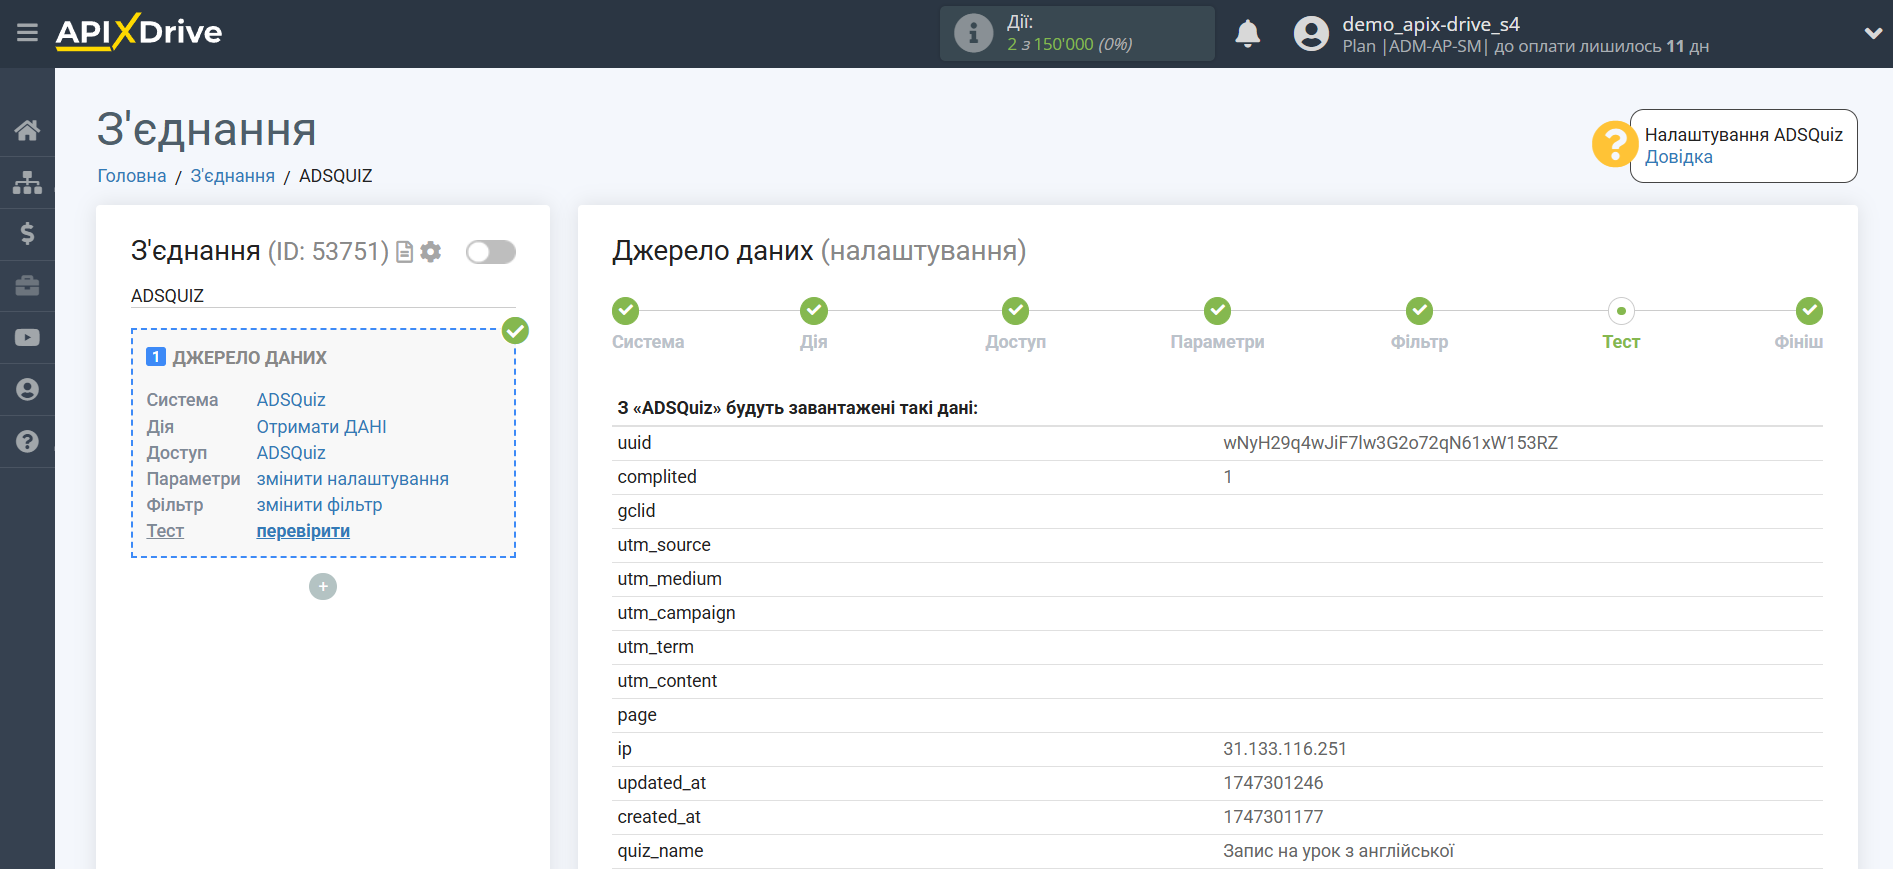Open the Довідка link
Image resolution: width=1893 pixels, height=869 pixels.
coord(1678,157)
